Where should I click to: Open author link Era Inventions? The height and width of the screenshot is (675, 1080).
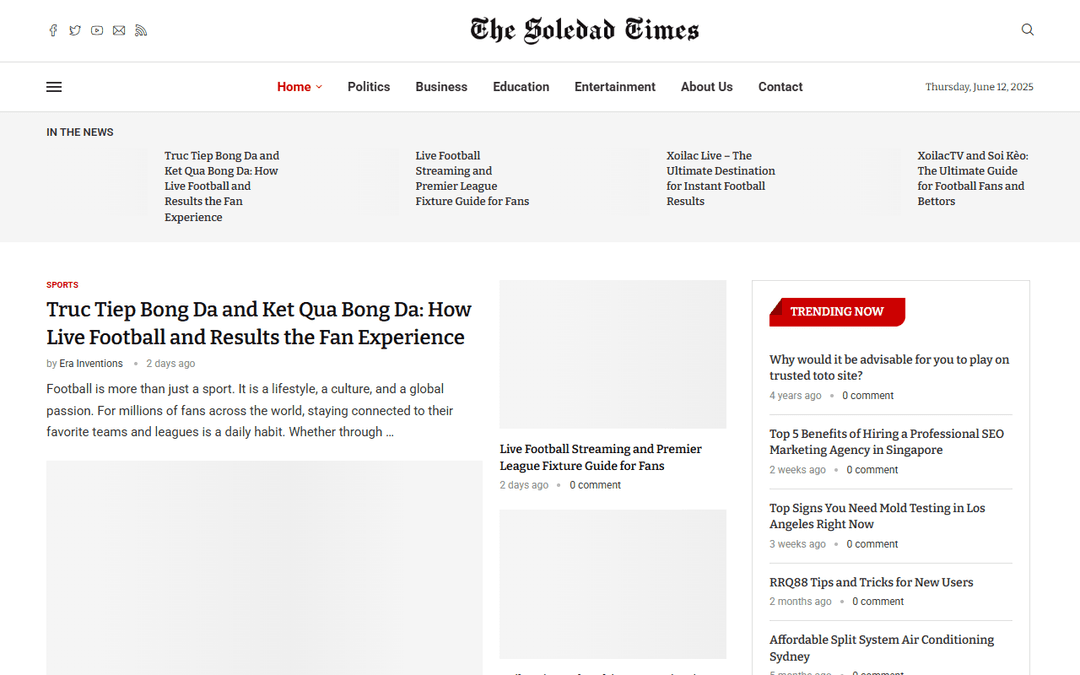click(x=91, y=364)
